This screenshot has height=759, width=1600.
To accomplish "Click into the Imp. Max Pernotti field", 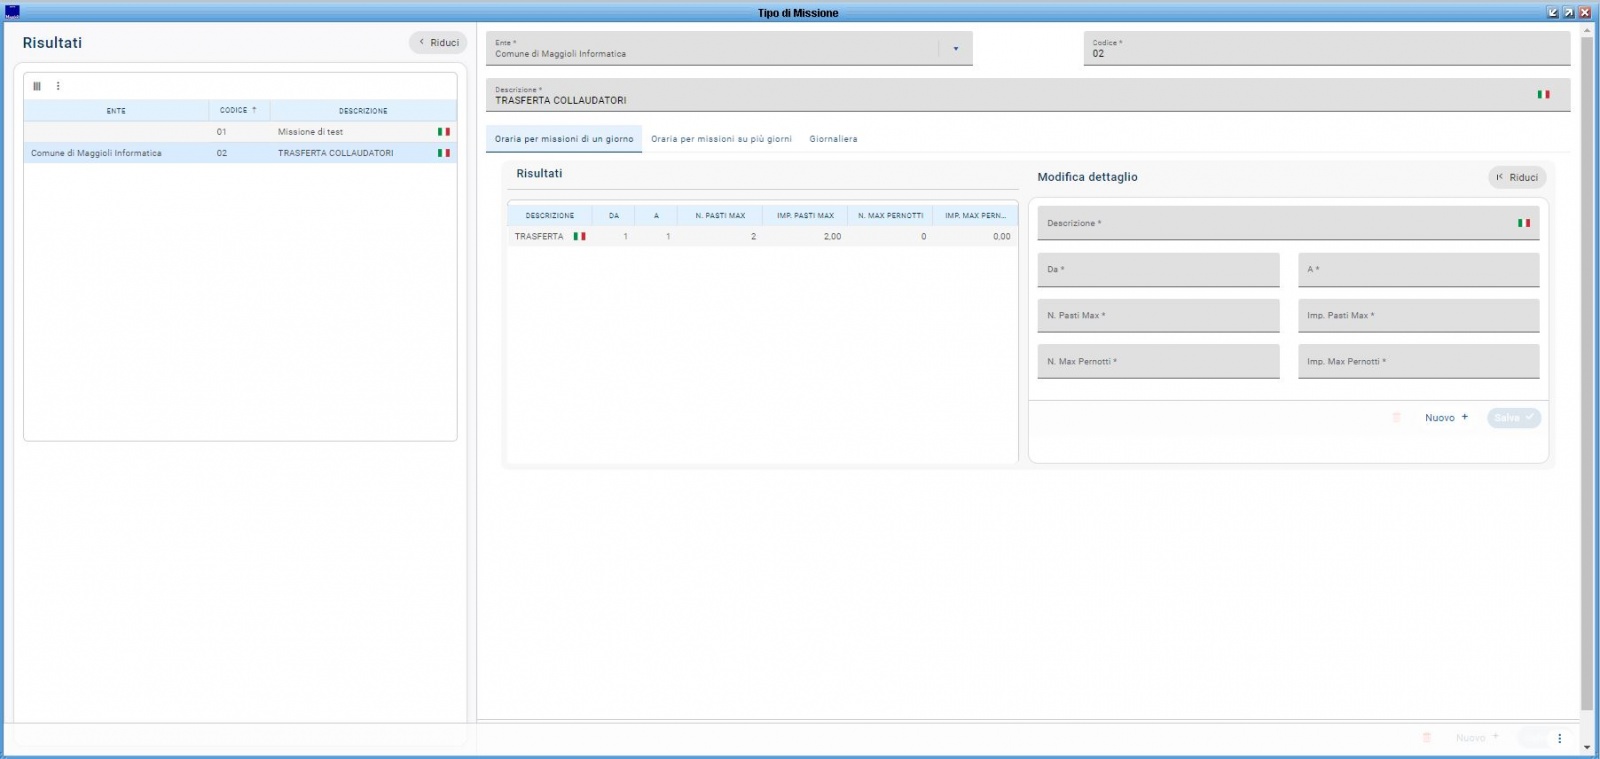I will (1418, 362).
